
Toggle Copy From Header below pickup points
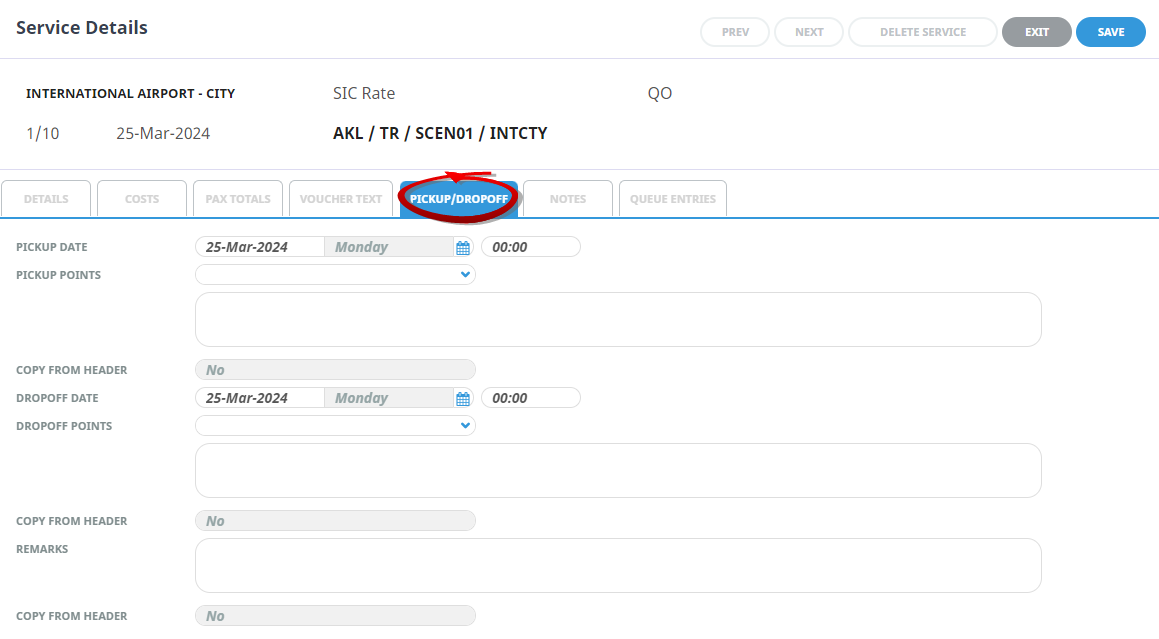pyautogui.click(x=335, y=370)
